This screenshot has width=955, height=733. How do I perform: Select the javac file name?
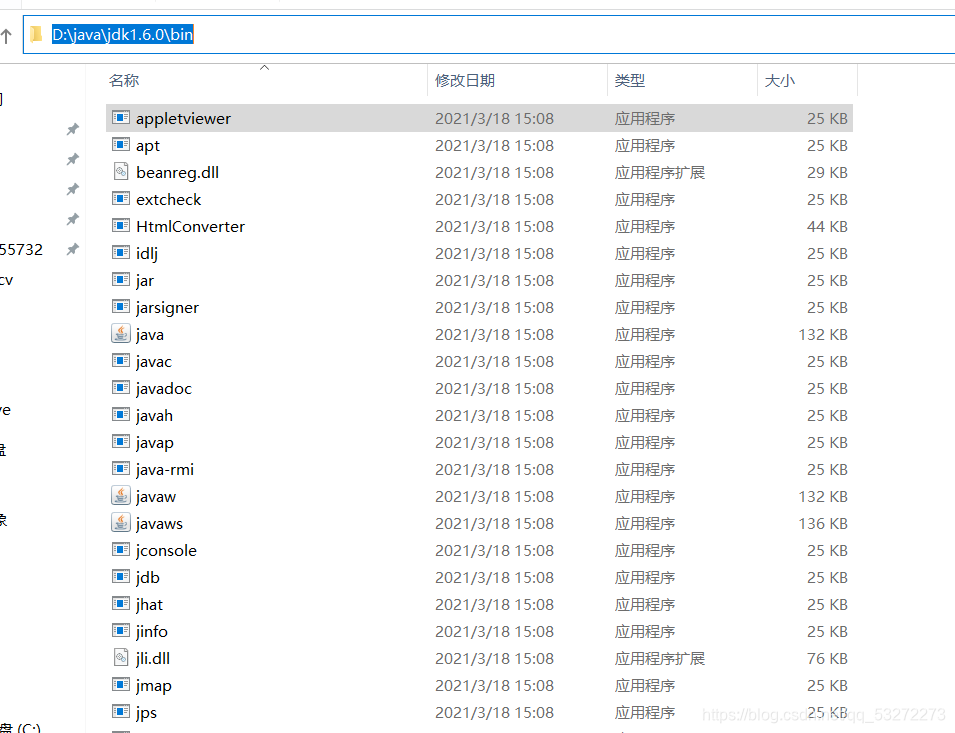tap(153, 361)
